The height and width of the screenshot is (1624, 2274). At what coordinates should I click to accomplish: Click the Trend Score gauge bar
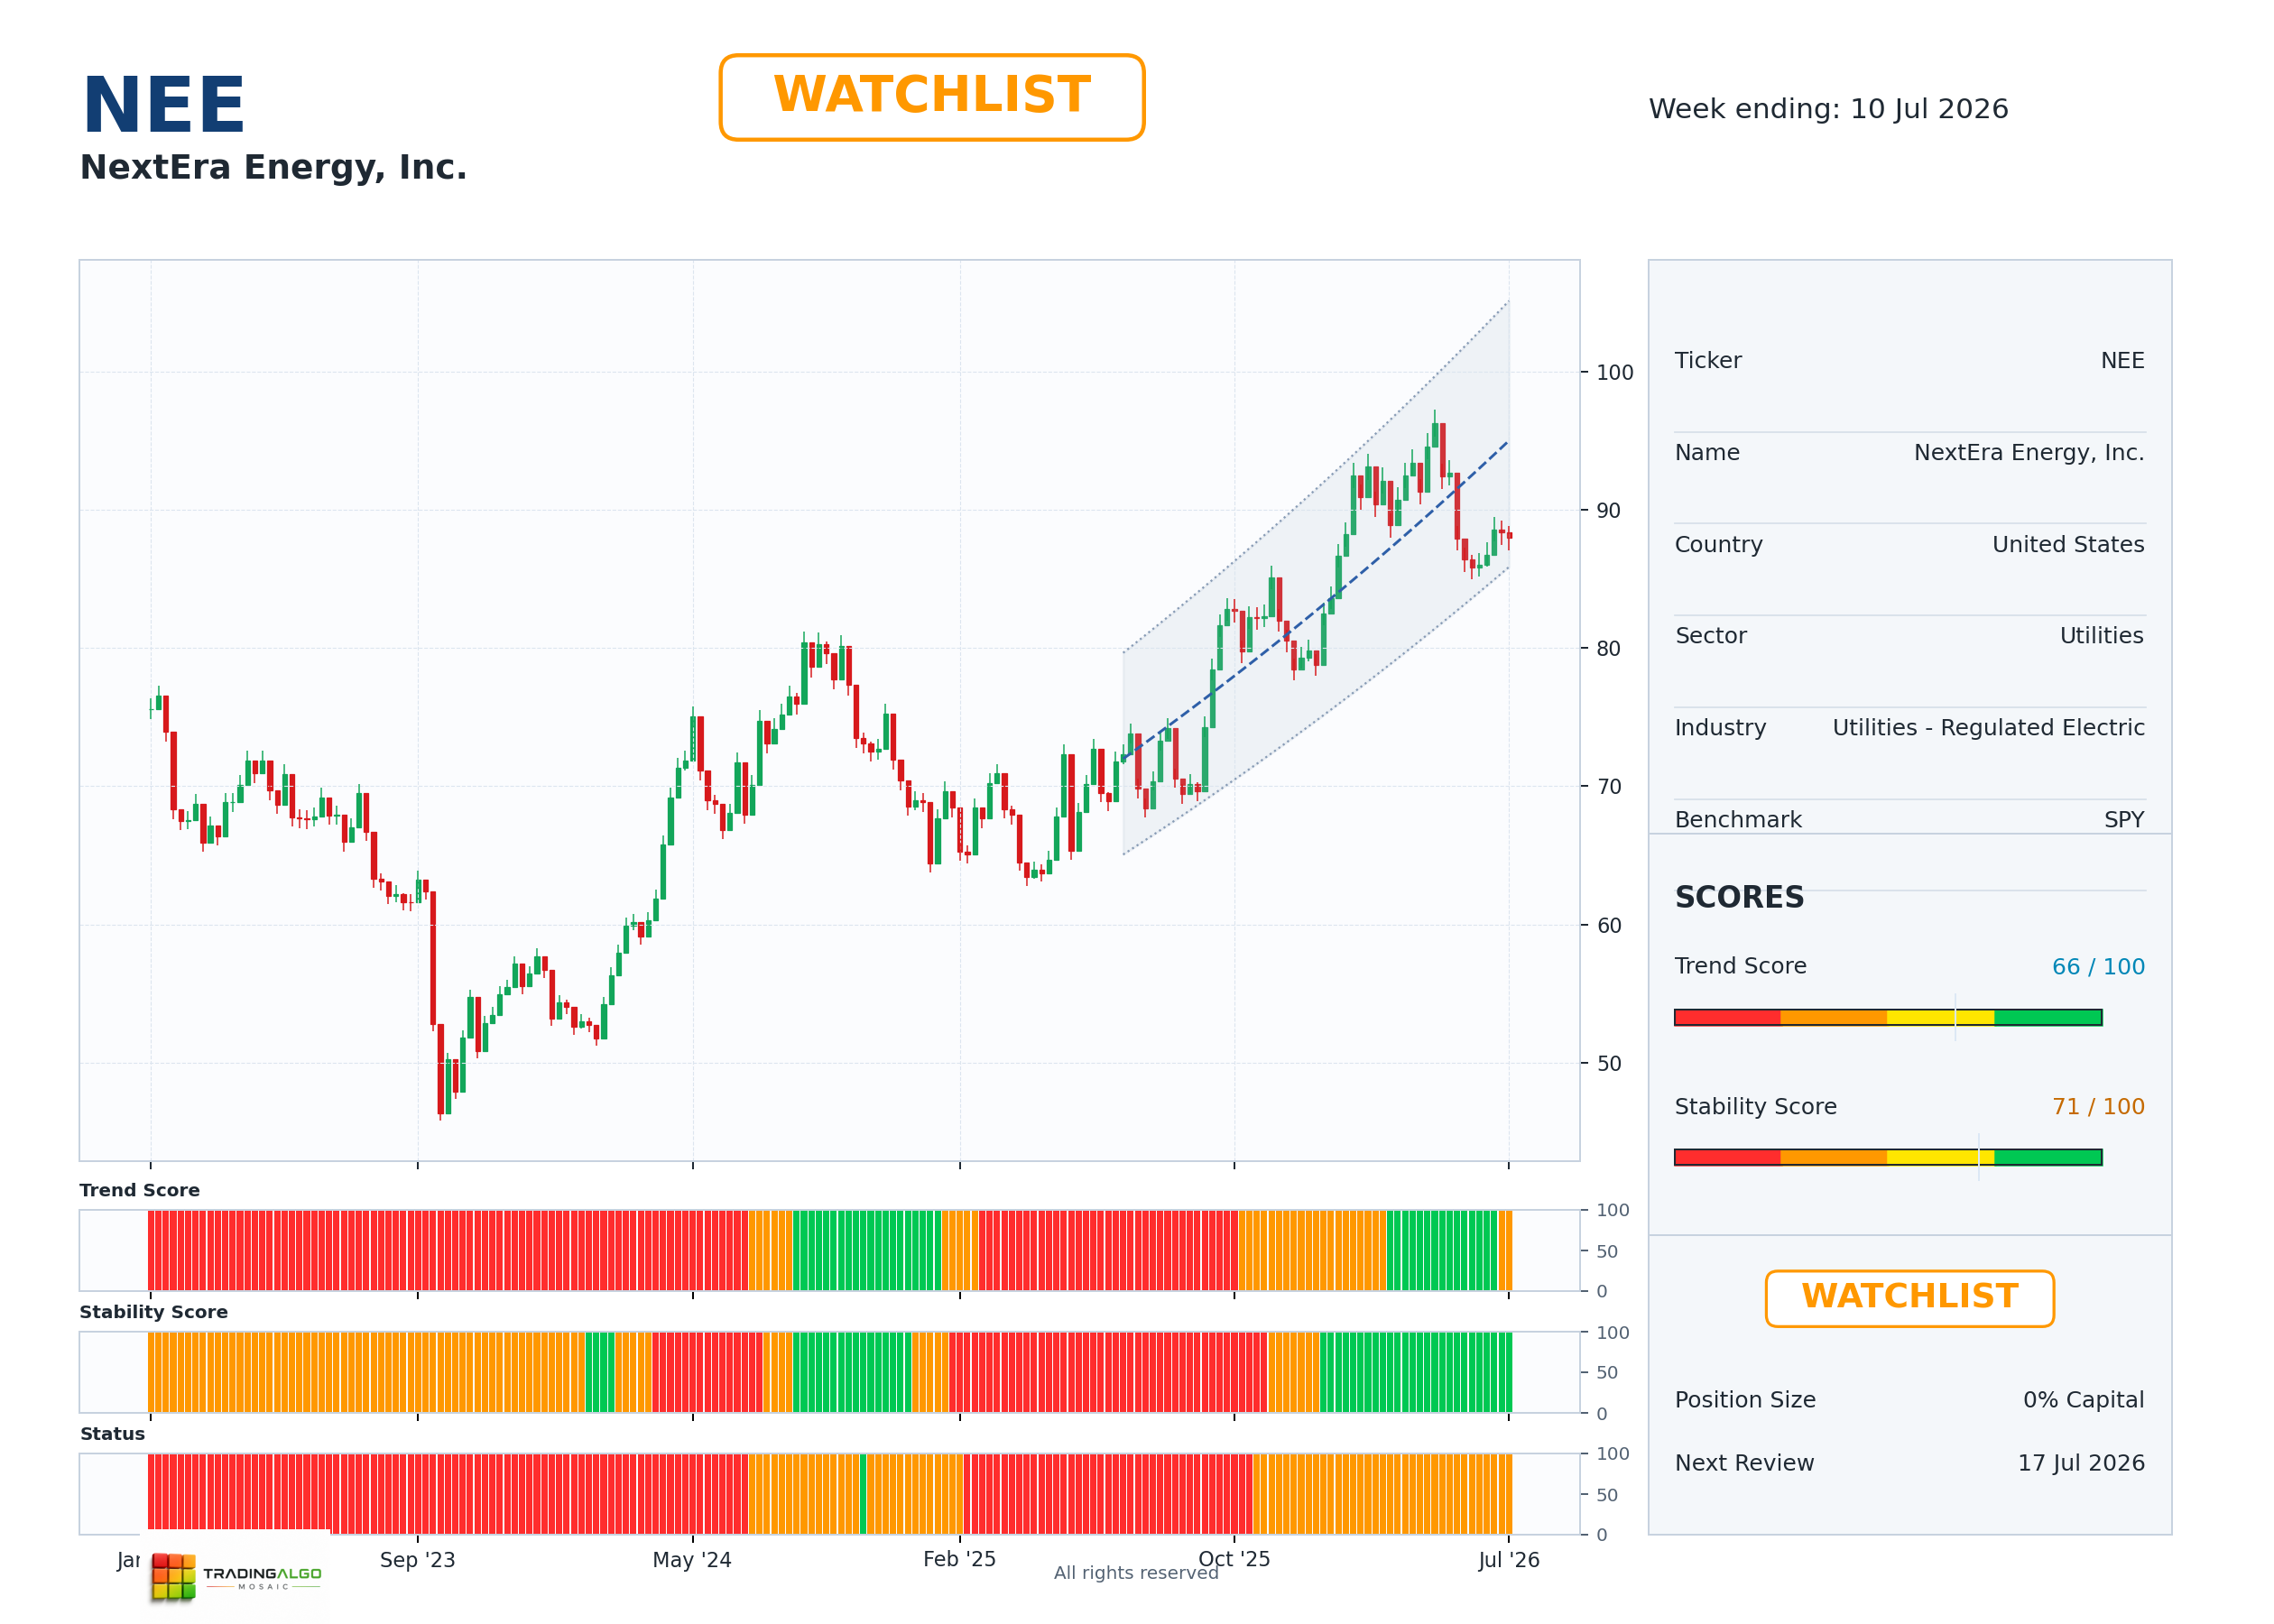(x=1887, y=1017)
